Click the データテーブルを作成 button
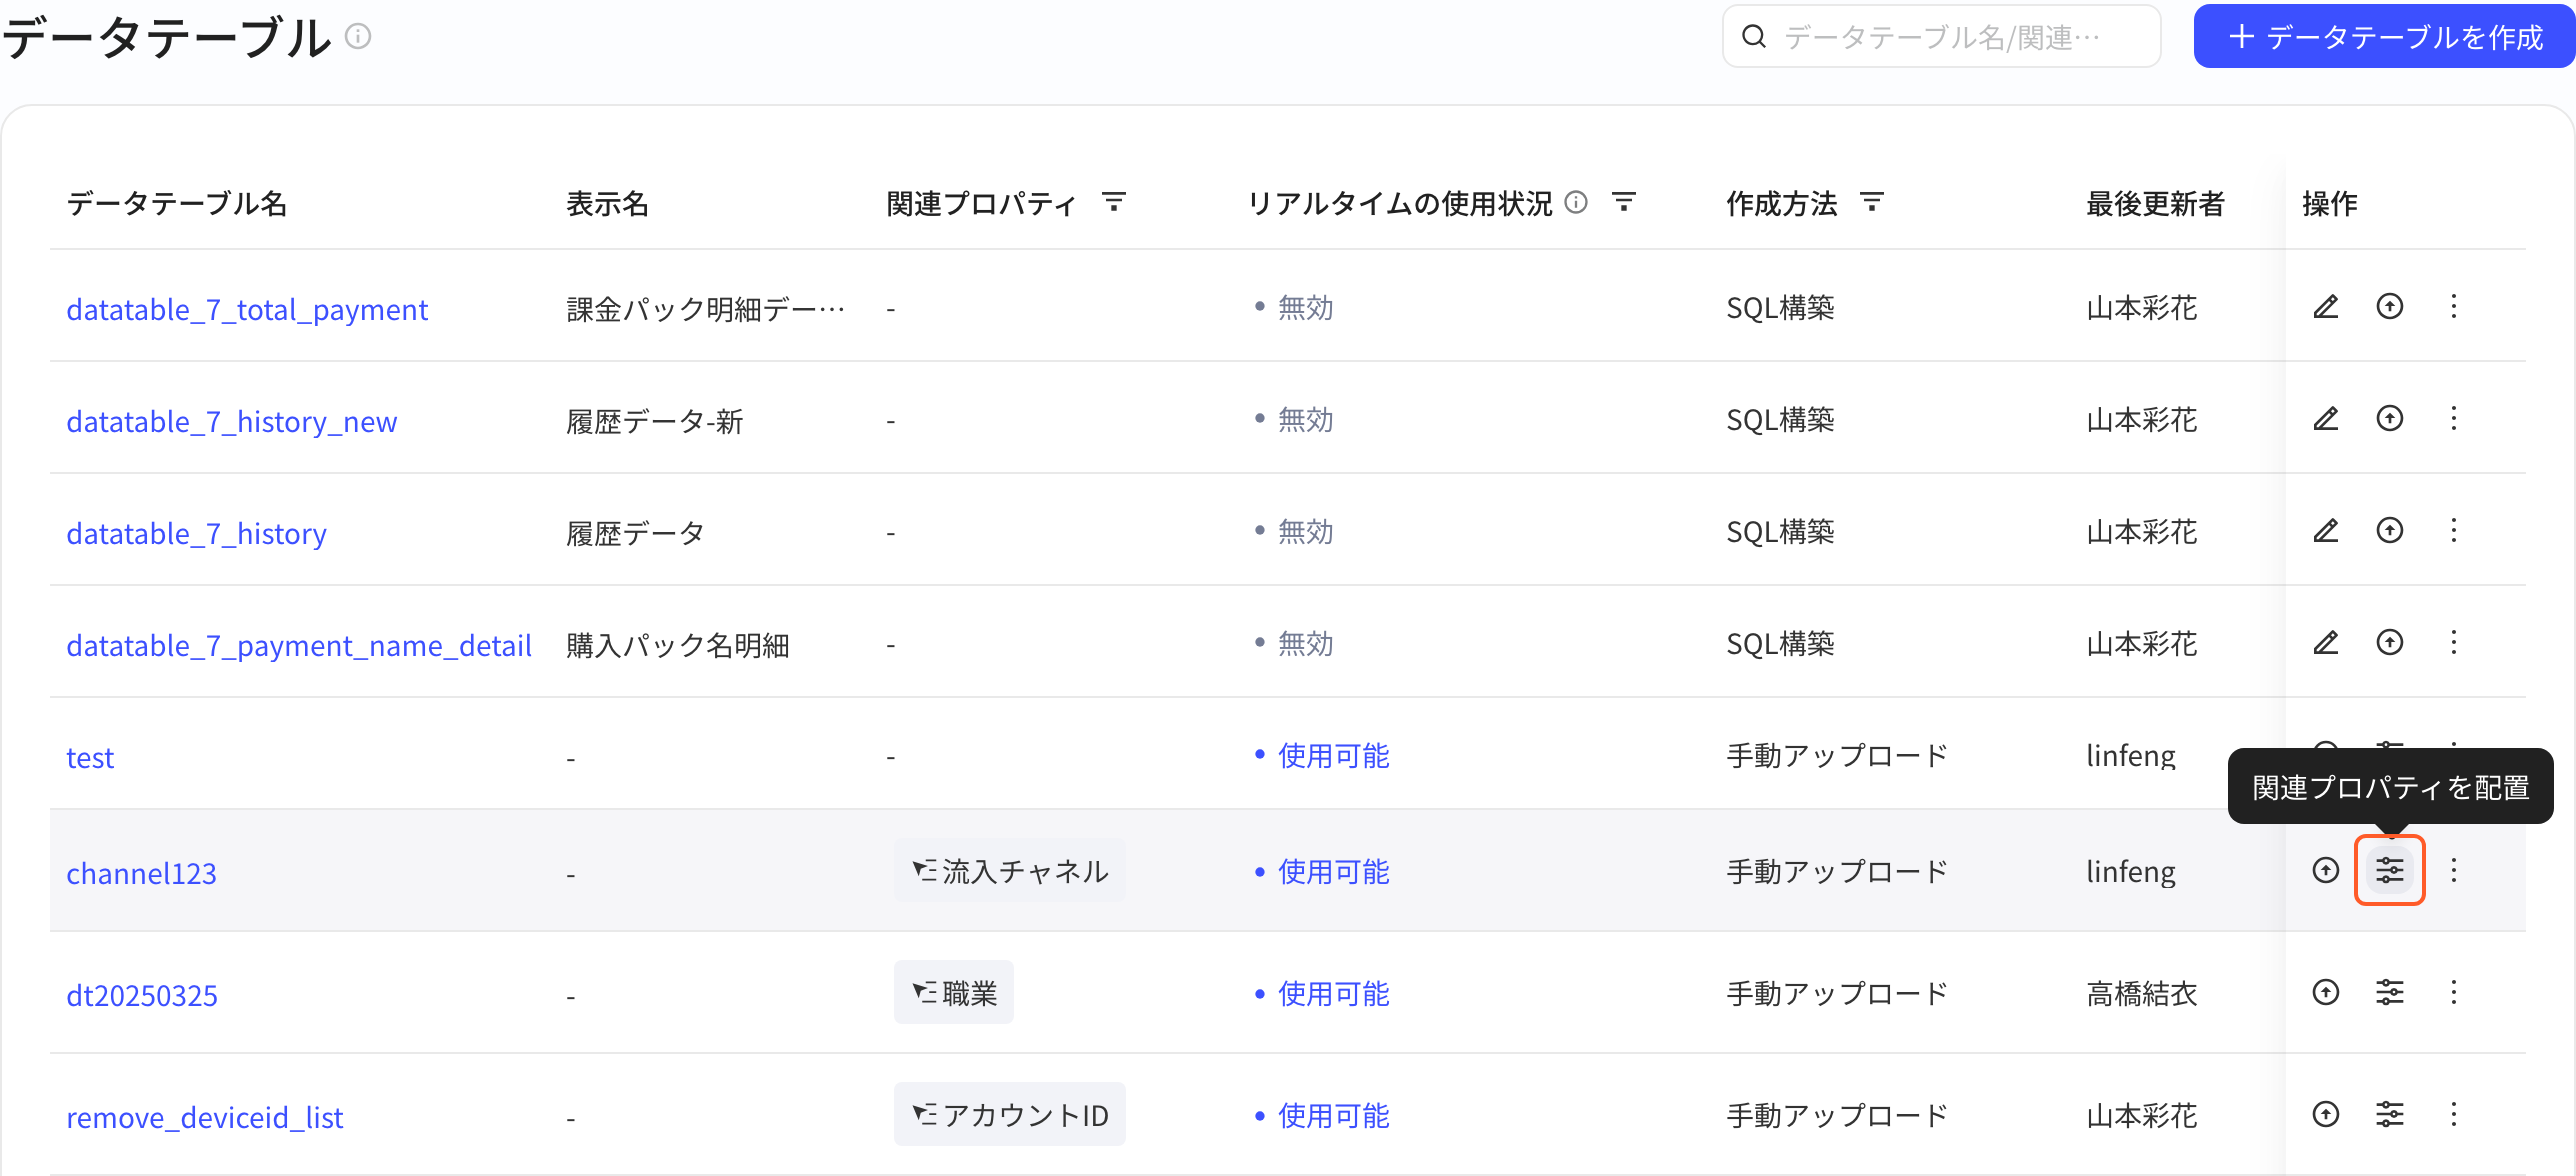Viewport: 2576px width, 1176px height. [2384, 37]
